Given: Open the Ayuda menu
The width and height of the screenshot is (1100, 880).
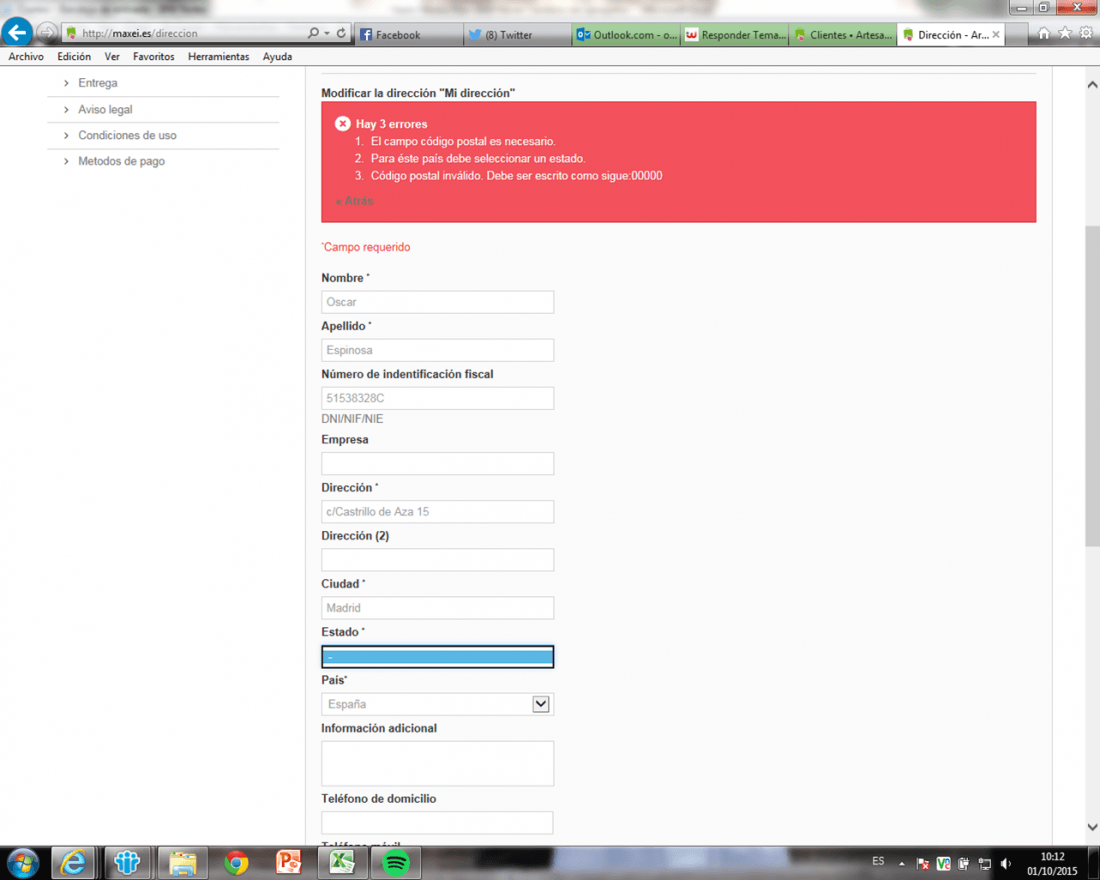Looking at the screenshot, I should 277,57.
